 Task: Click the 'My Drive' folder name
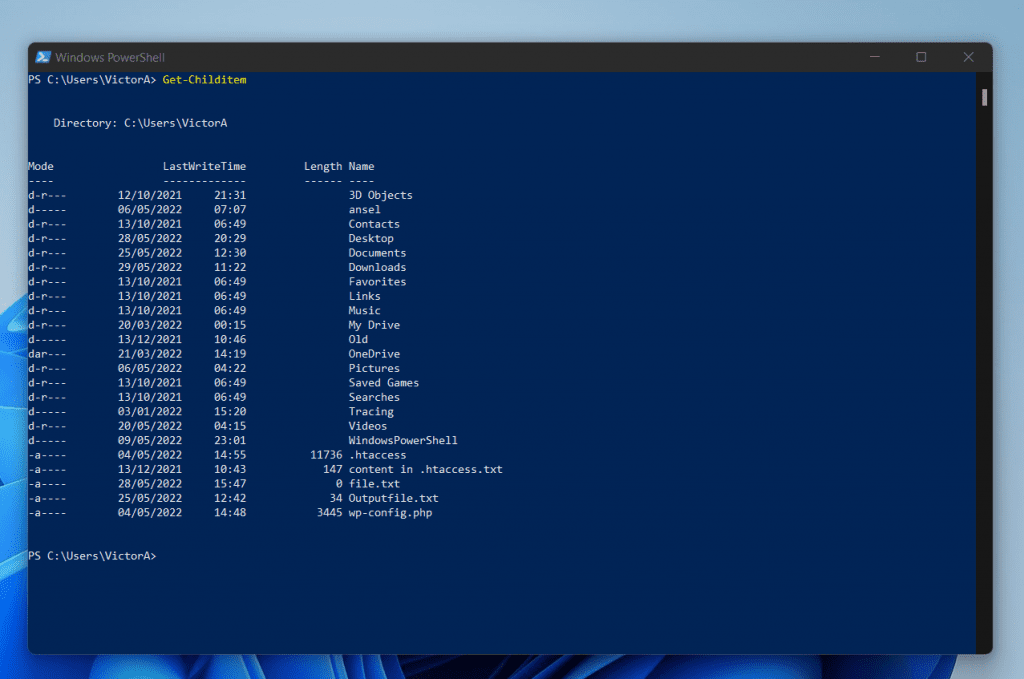click(374, 325)
